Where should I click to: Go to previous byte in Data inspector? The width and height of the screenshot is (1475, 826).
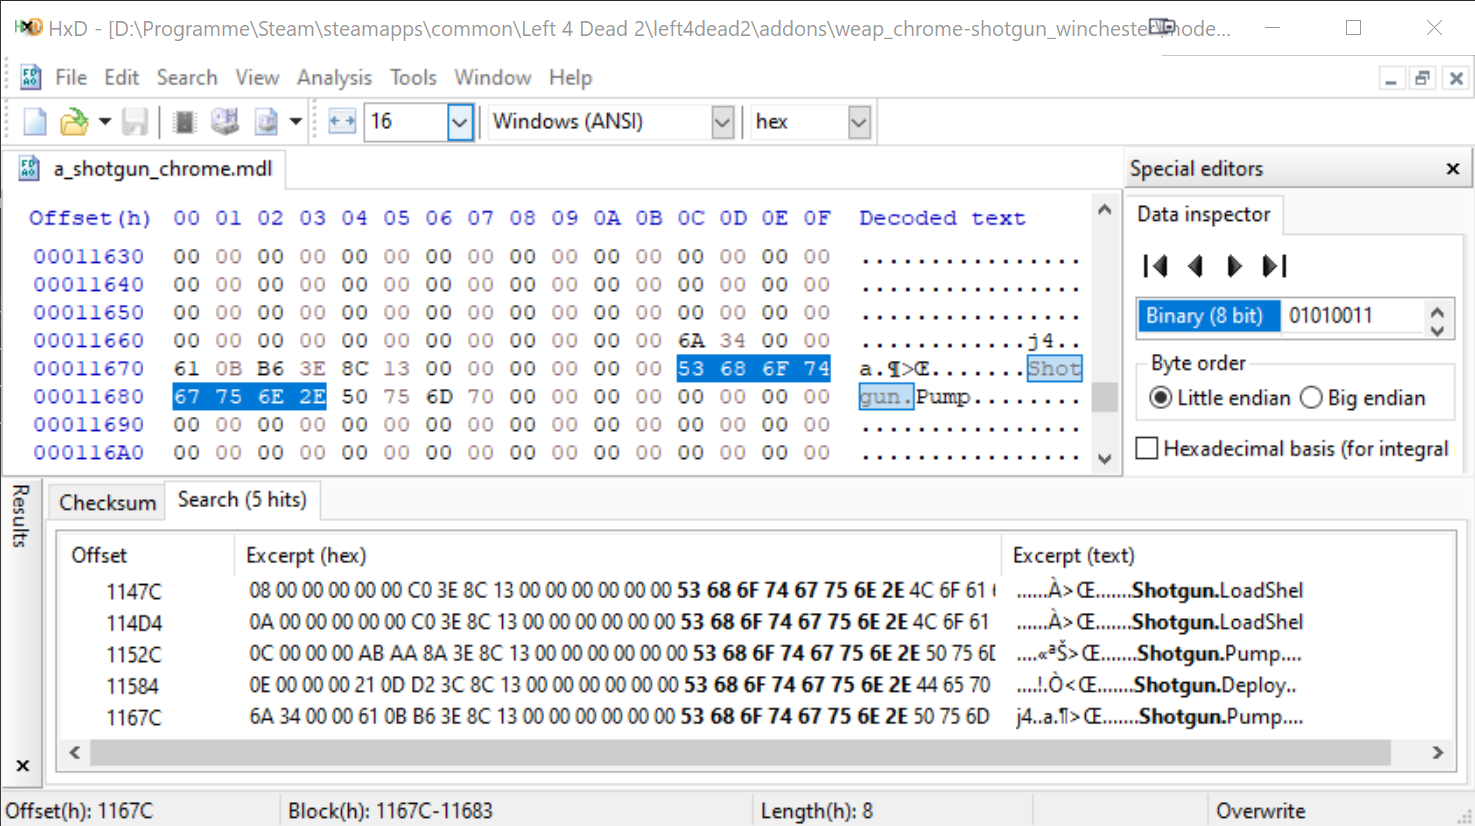point(1195,266)
